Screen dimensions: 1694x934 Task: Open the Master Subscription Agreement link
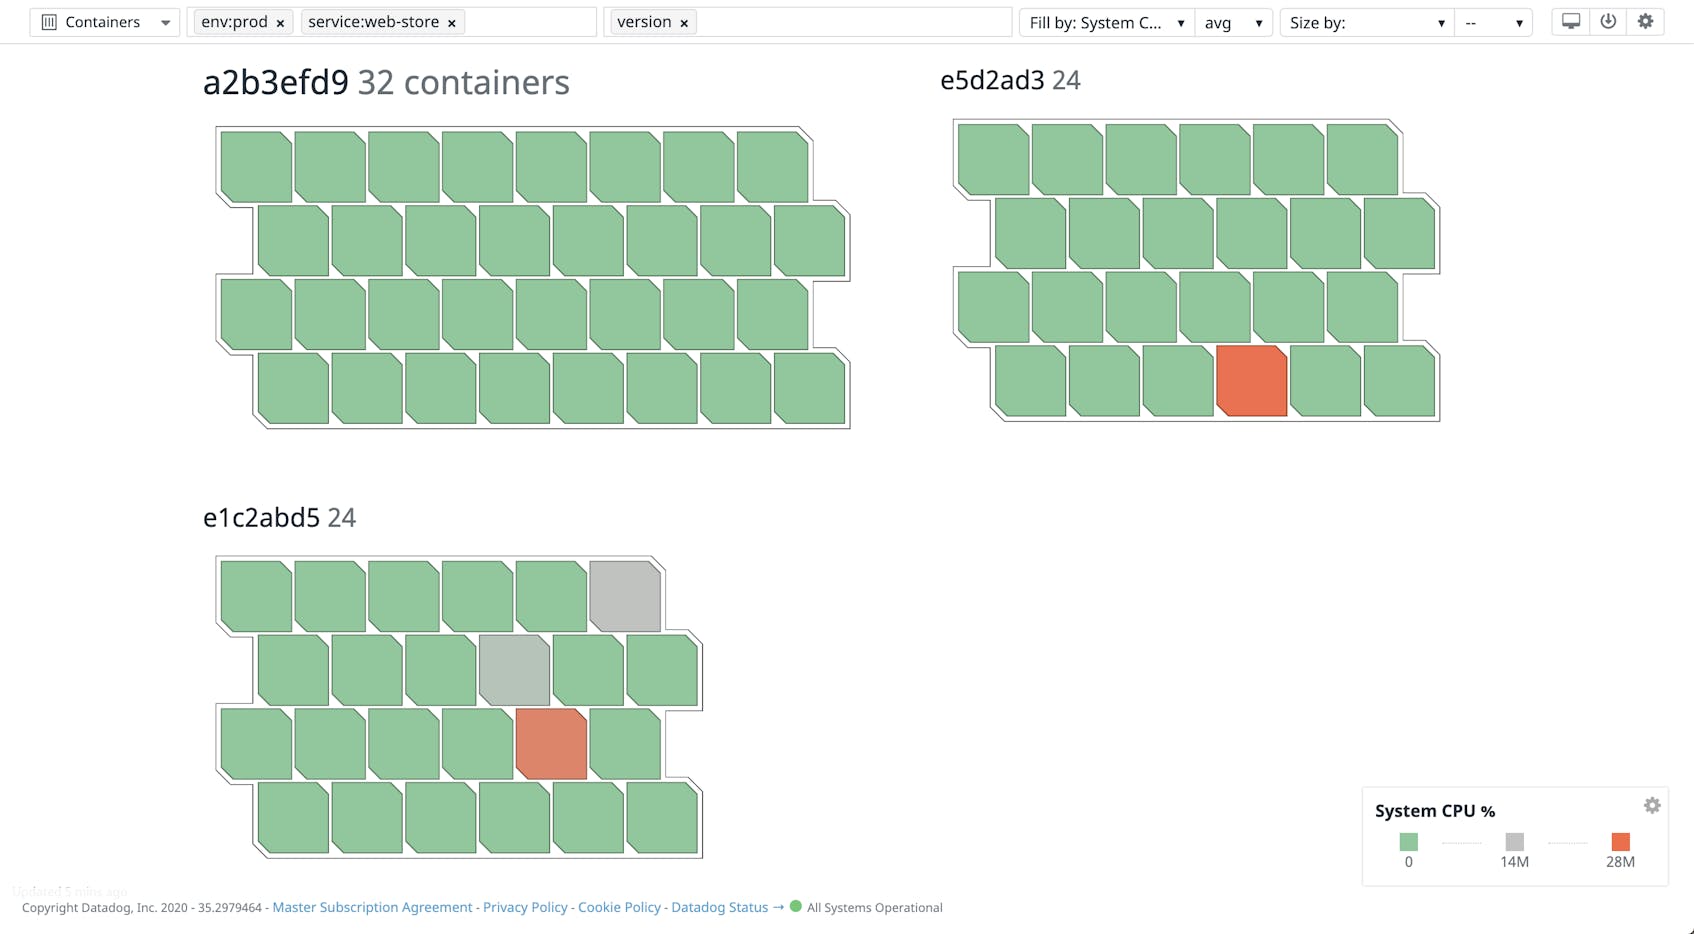click(372, 907)
